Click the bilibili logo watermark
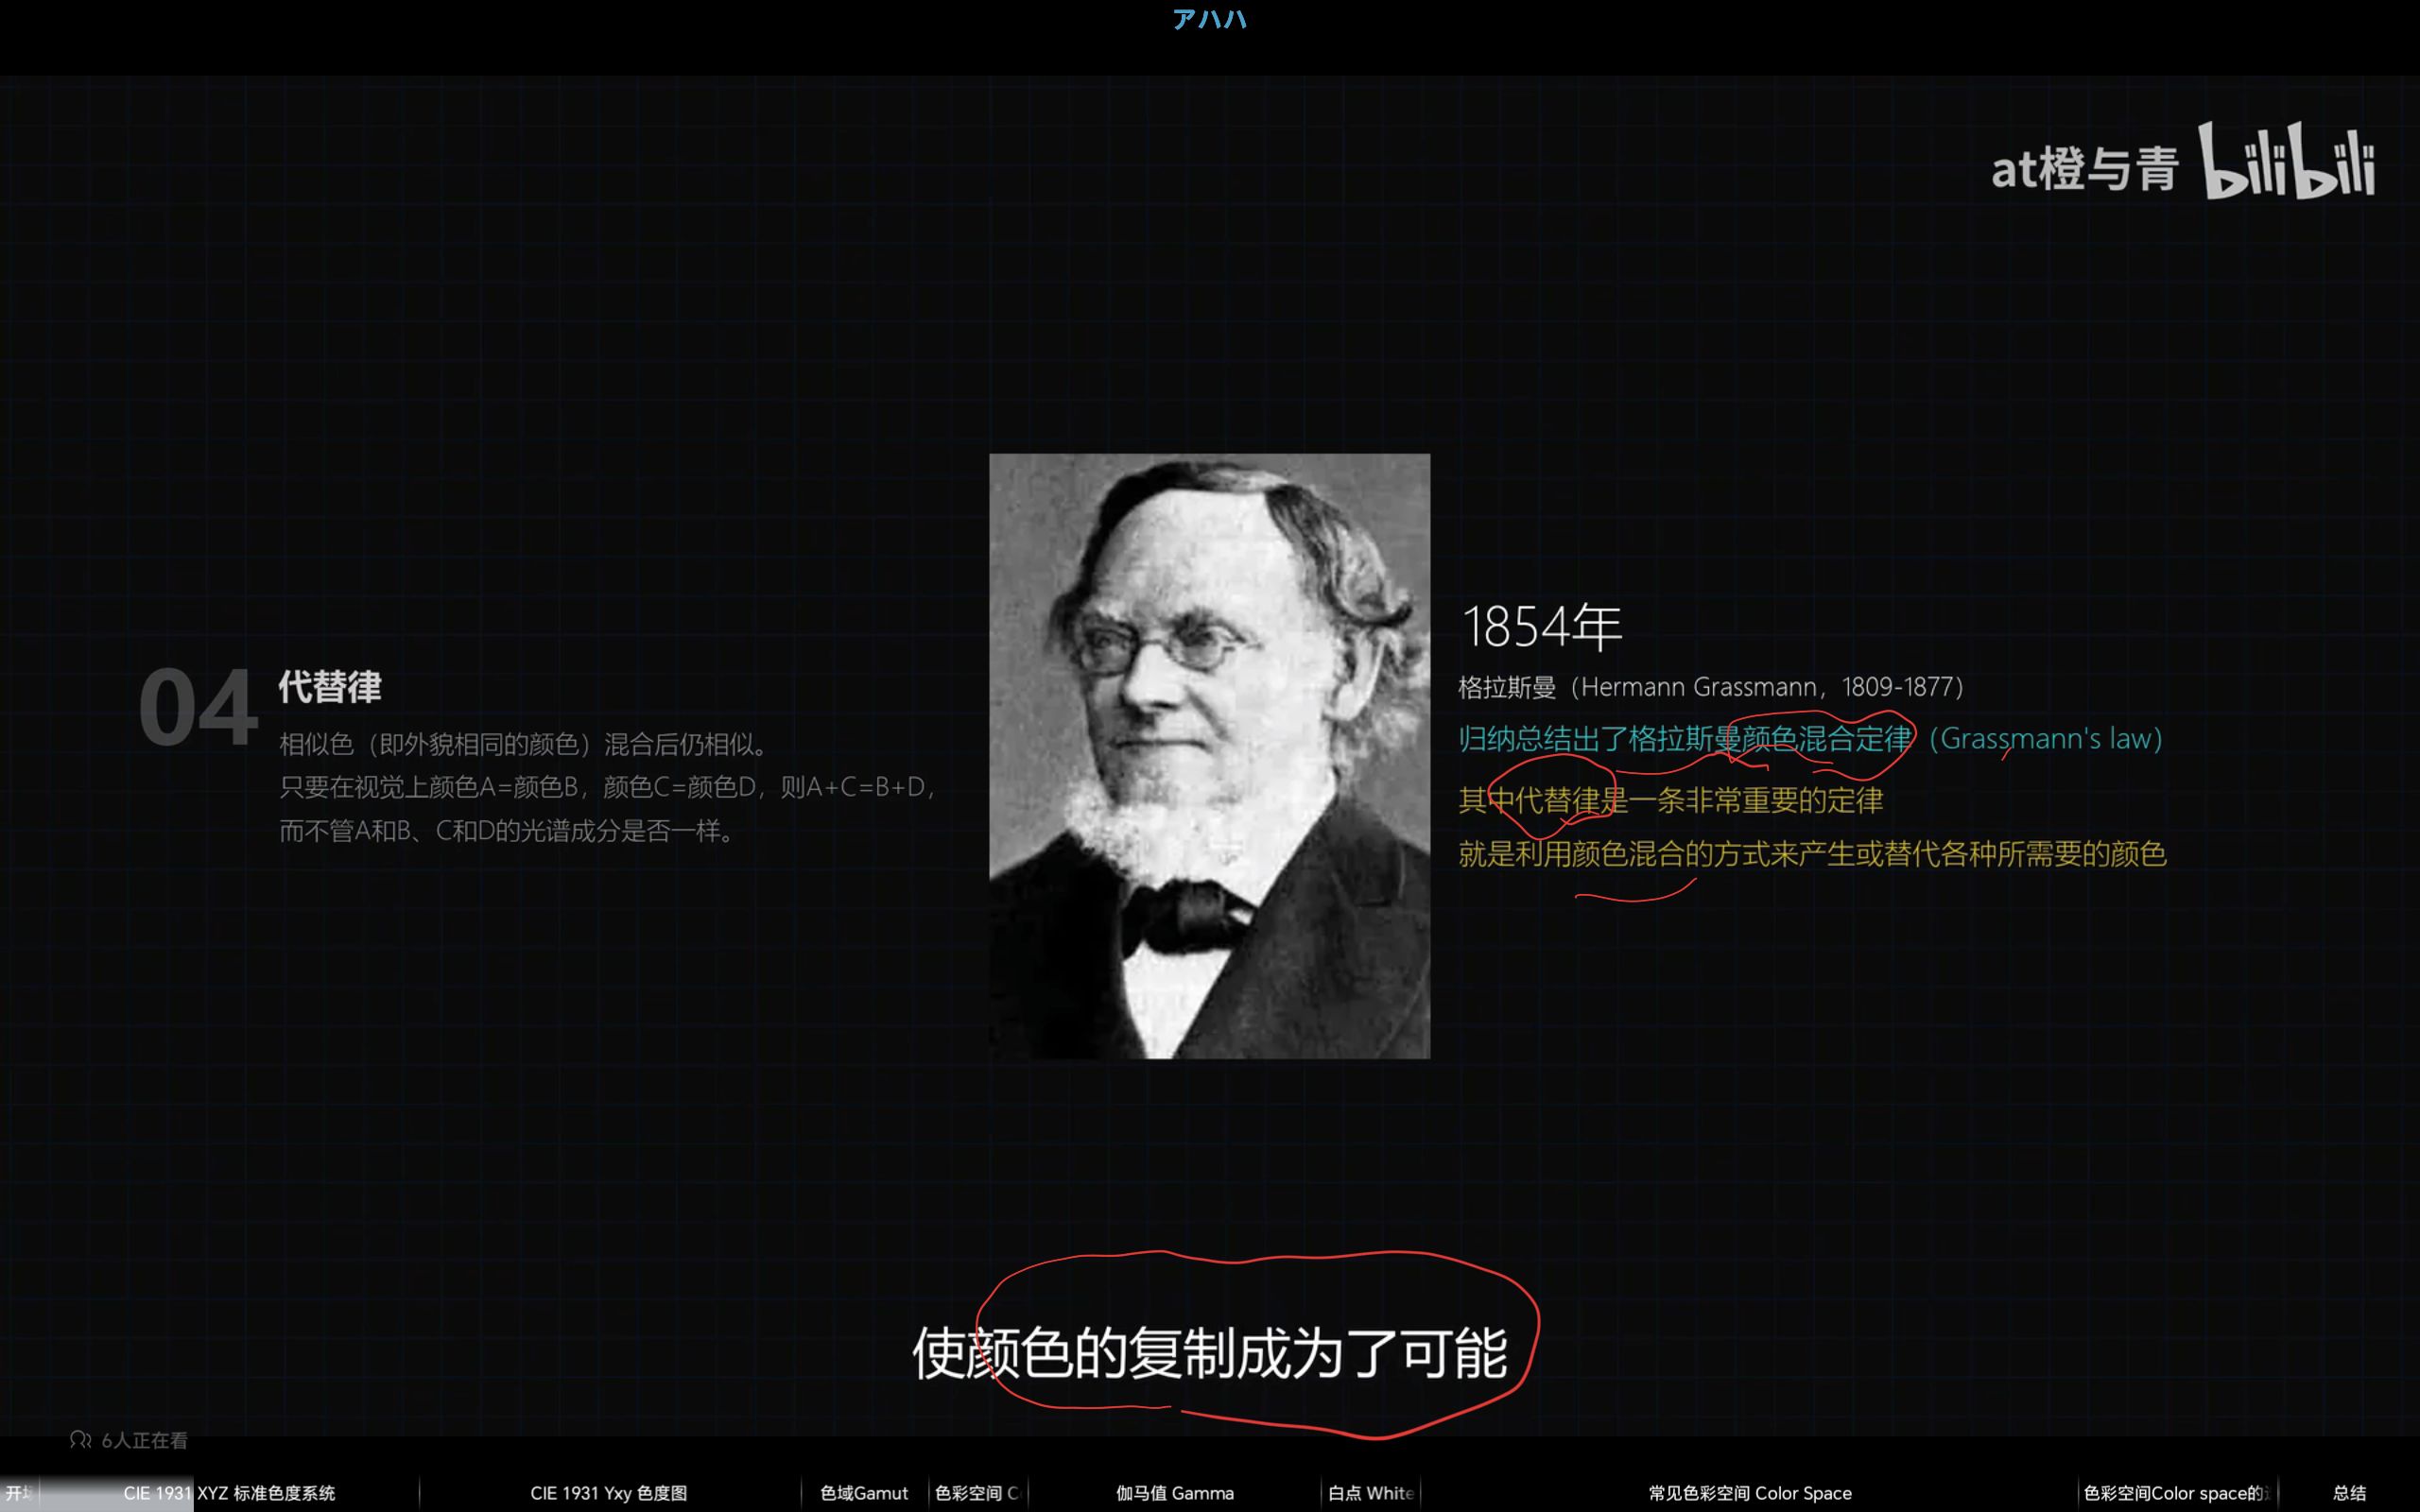Viewport: 2420px width, 1512px height. [2285, 162]
